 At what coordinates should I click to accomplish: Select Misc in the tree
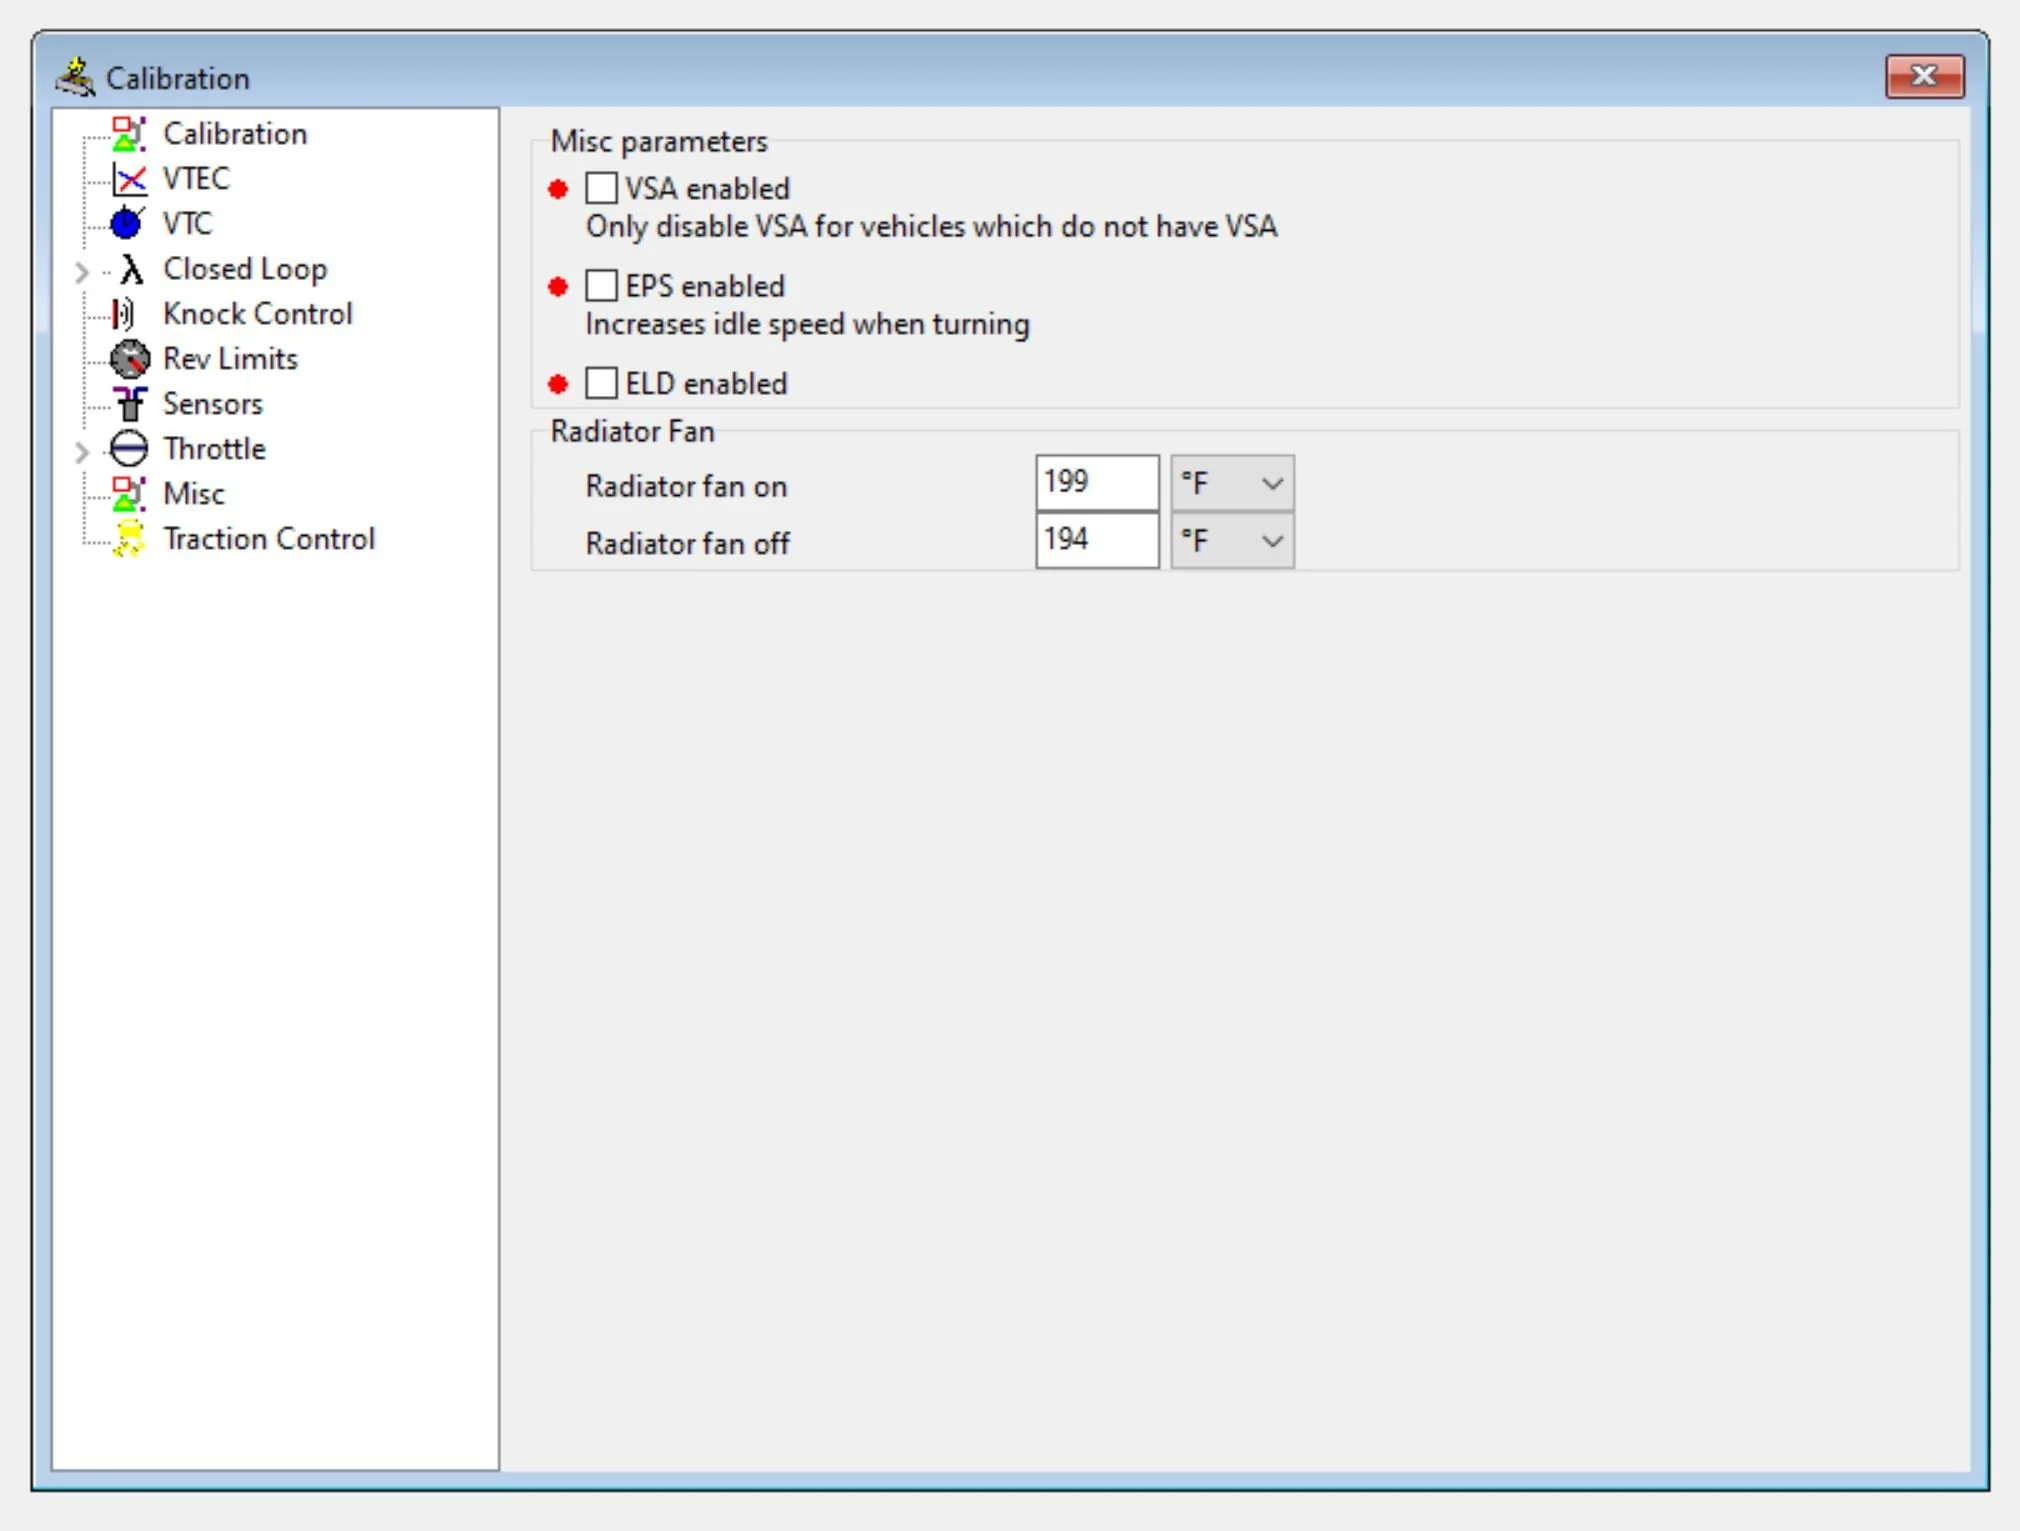click(x=194, y=494)
